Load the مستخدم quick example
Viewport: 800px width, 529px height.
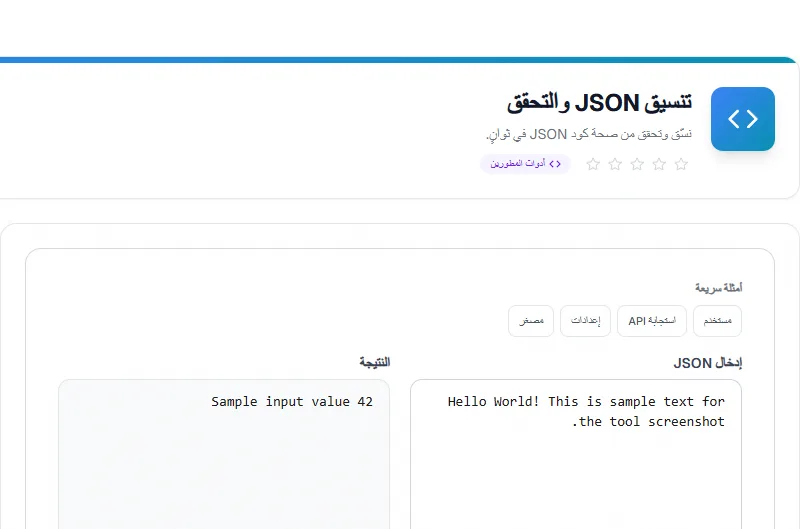(717, 321)
